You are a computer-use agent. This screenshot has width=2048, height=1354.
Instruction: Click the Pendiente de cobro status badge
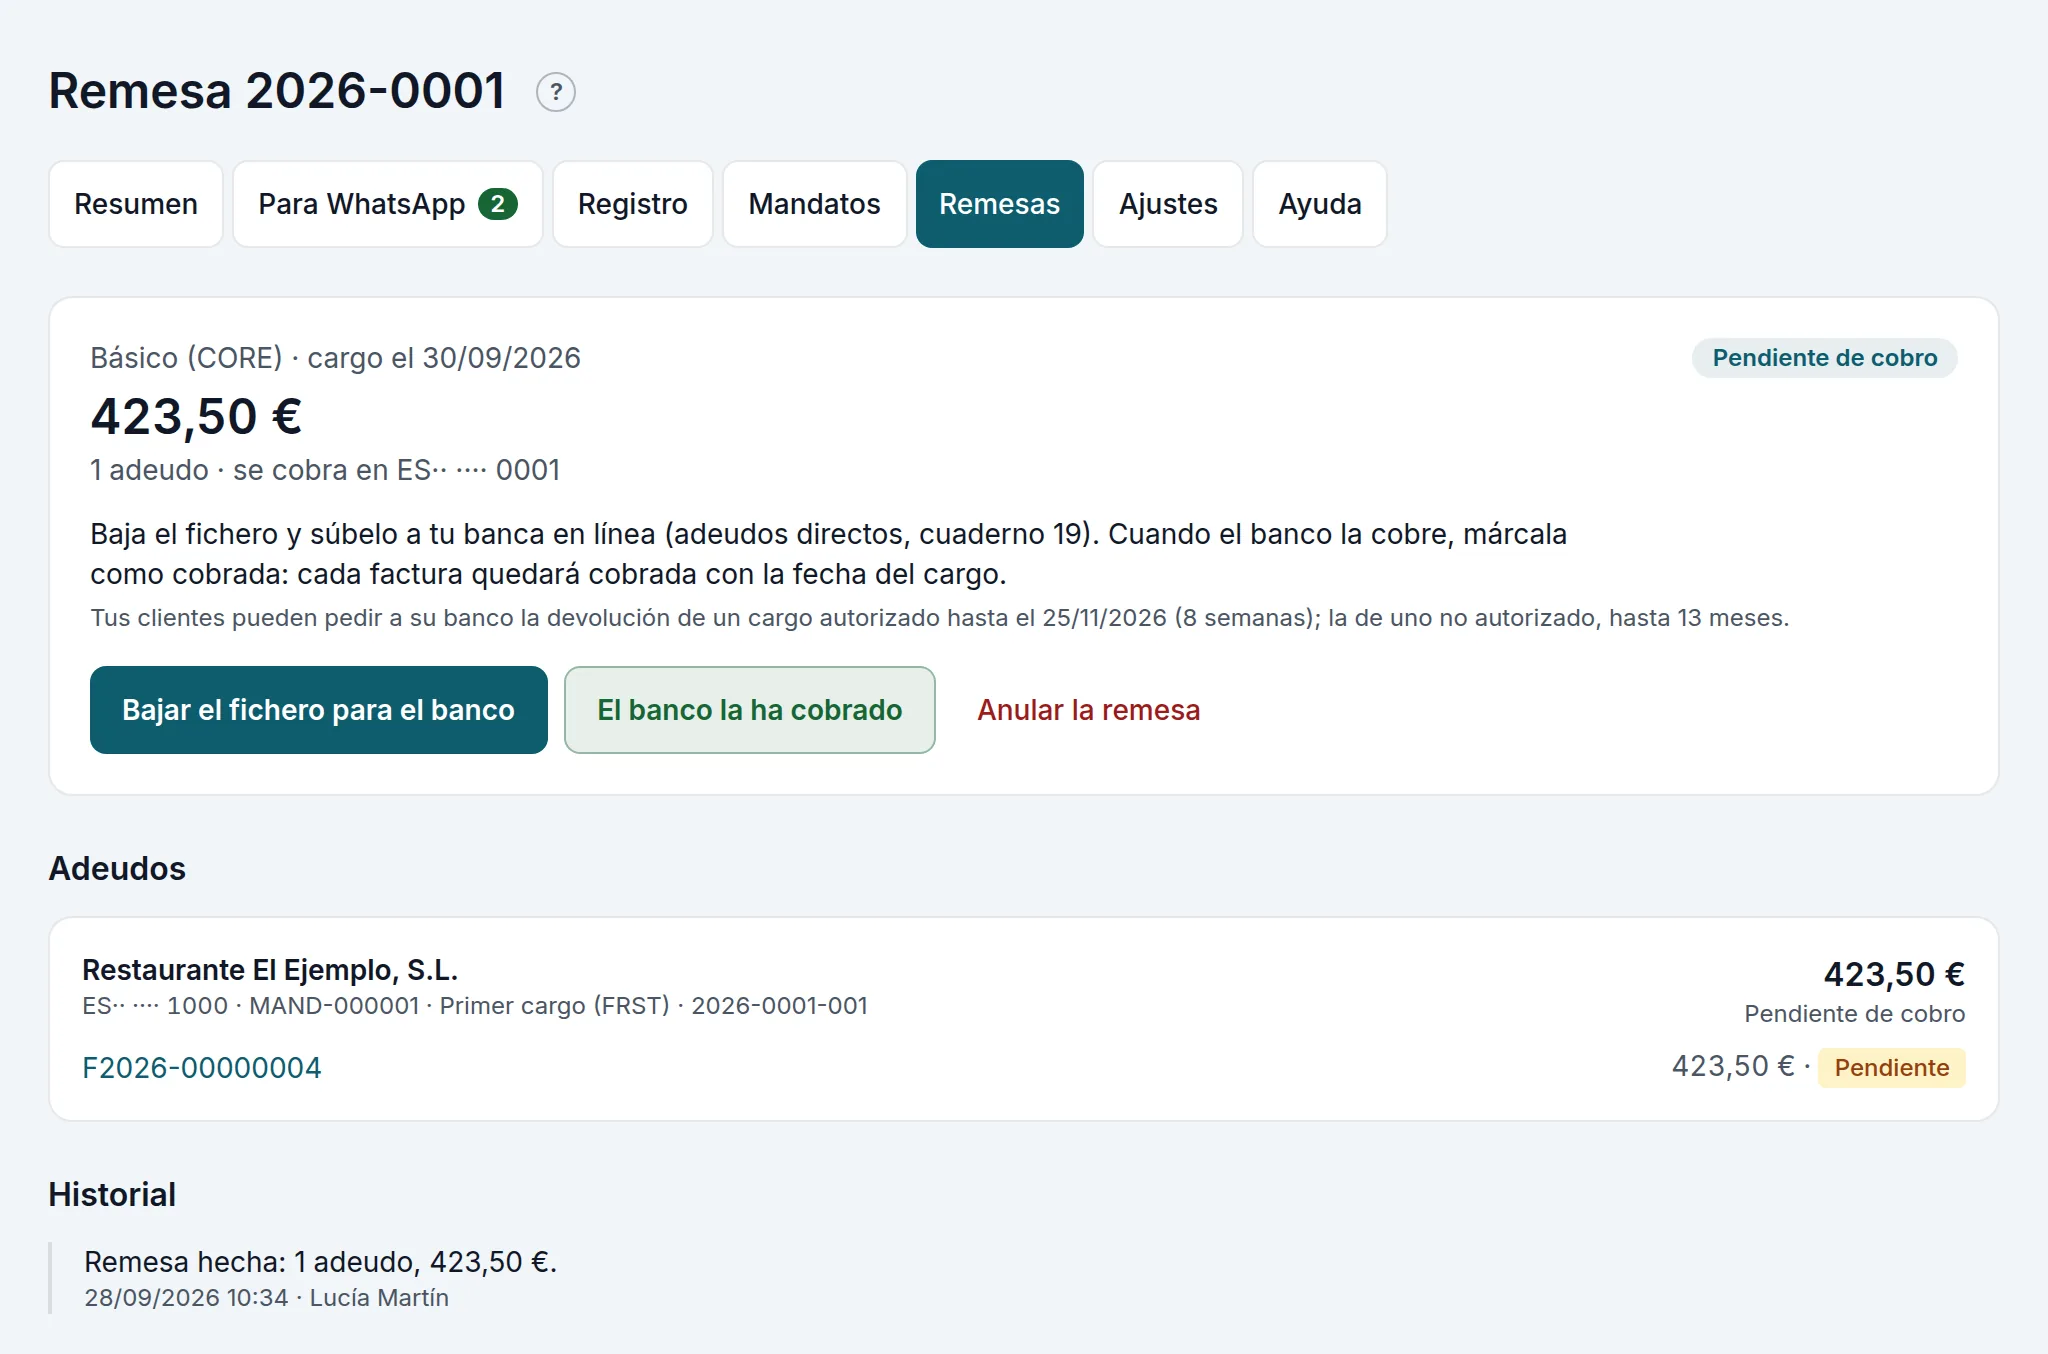[x=1825, y=358]
